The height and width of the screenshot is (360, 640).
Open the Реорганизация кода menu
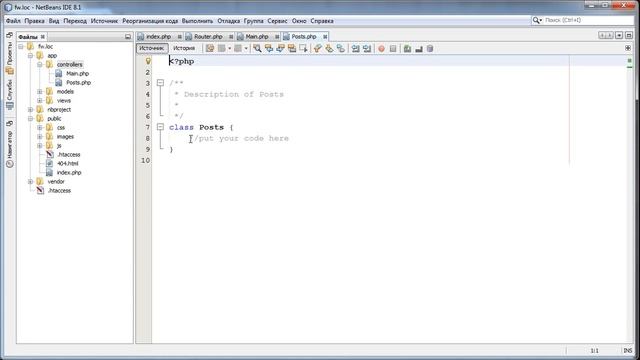coord(150,21)
